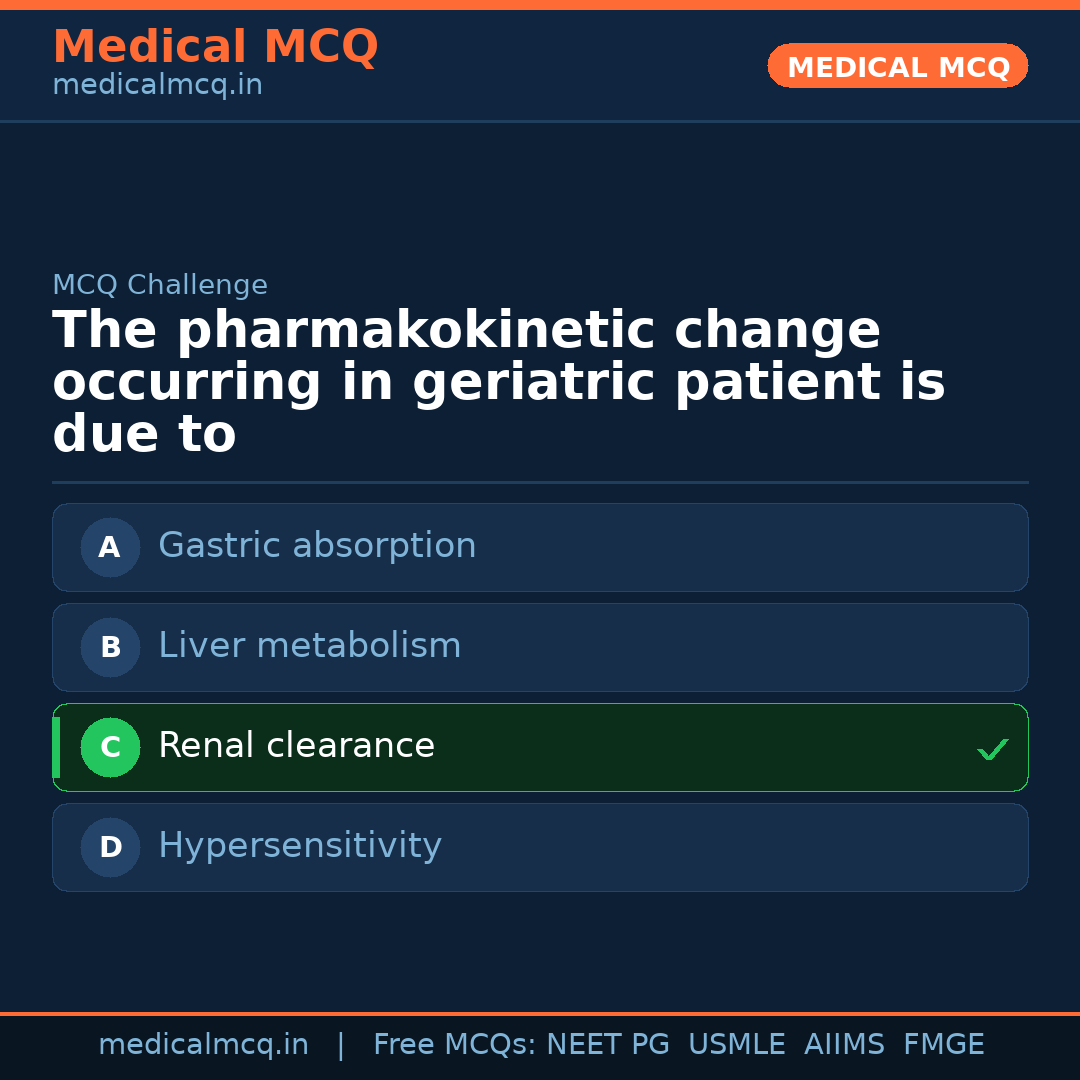This screenshot has height=1080, width=1080.
Task: Click the letter A circle icon
Action: (x=110, y=547)
